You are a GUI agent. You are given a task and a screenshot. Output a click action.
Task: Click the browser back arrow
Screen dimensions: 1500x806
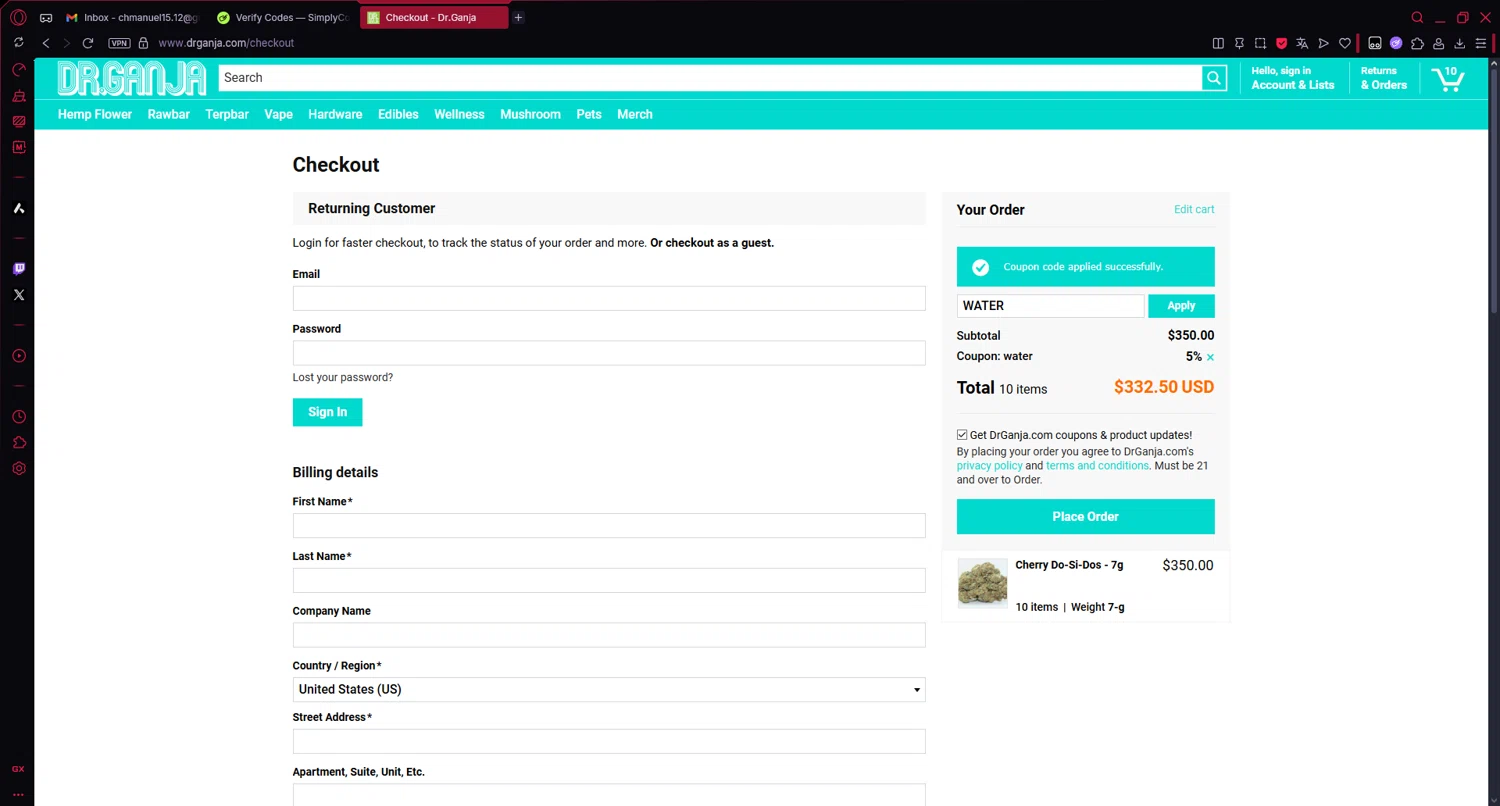(x=46, y=43)
